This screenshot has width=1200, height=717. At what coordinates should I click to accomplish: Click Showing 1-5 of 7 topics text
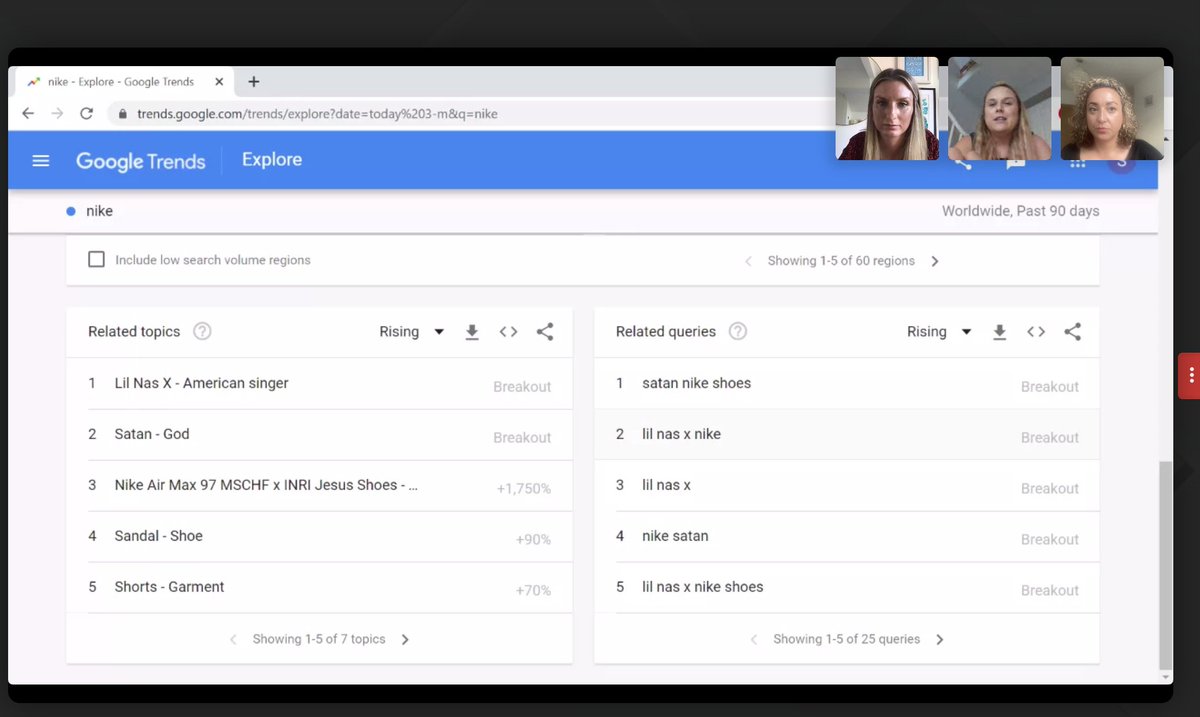319,639
